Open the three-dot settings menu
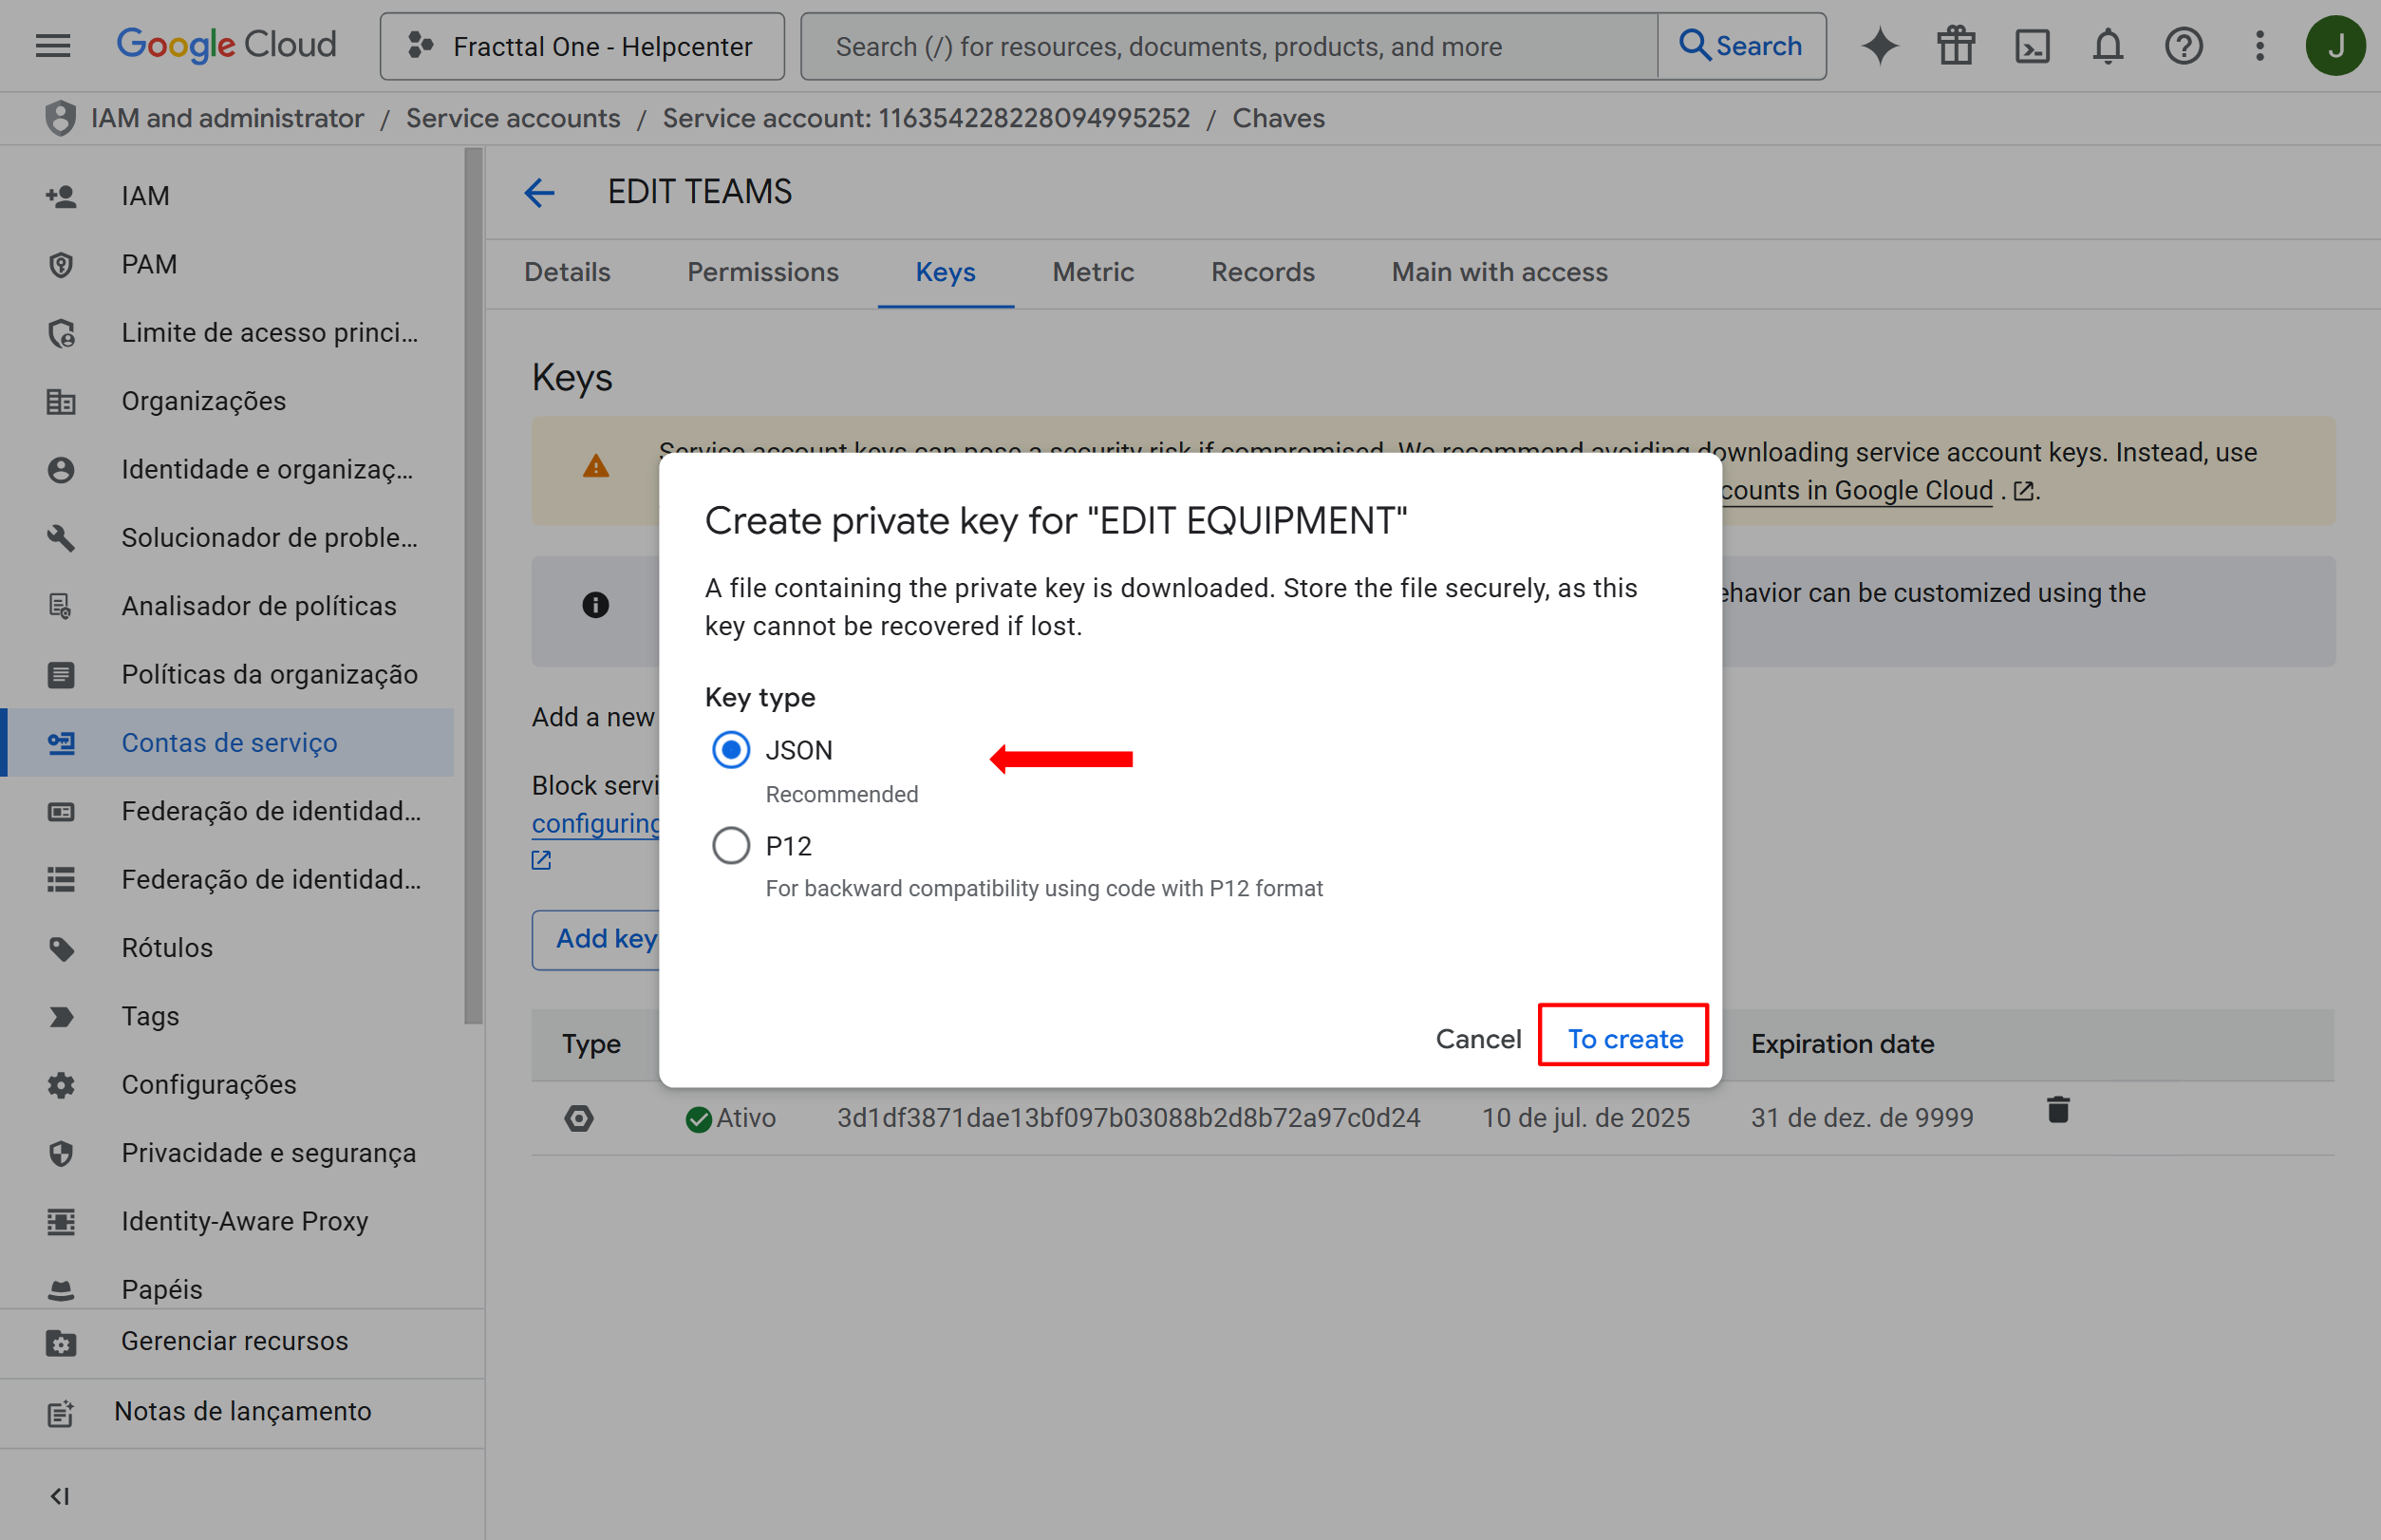Image resolution: width=2381 pixels, height=1540 pixels. pos(2259,46)
